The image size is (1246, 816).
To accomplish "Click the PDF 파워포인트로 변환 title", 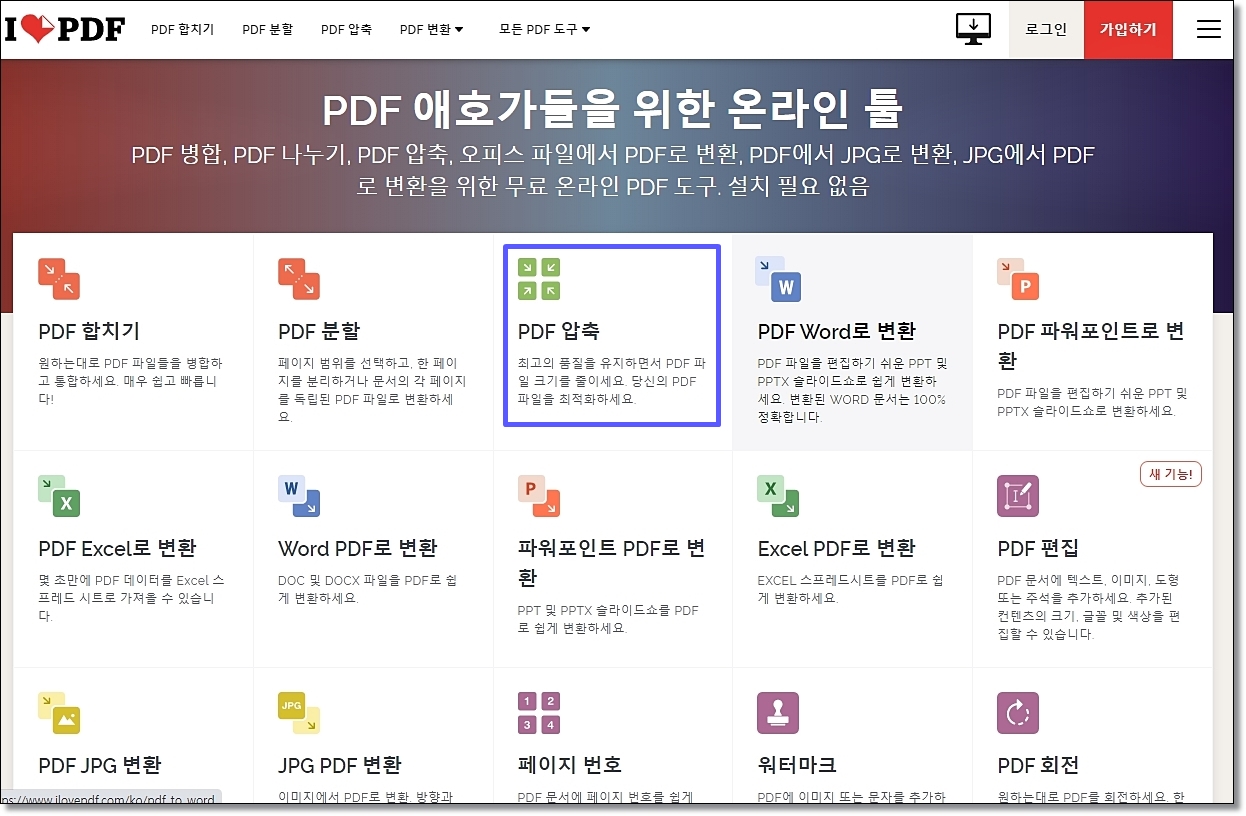I will pos(1091,345).
